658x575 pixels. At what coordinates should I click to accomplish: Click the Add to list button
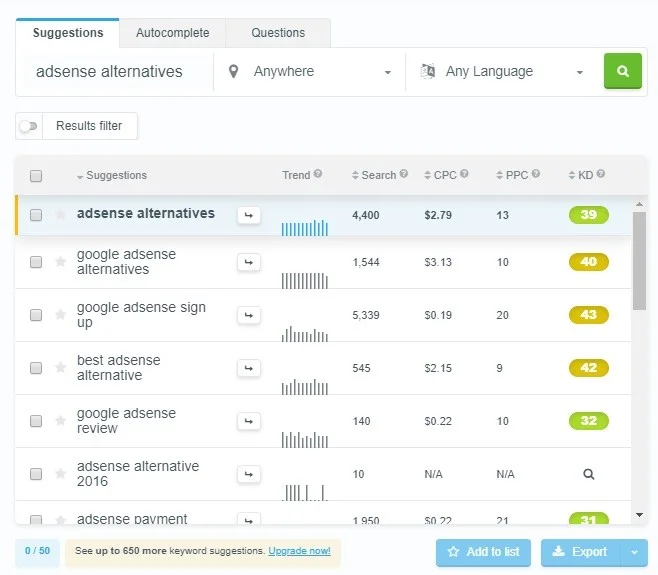[x=483, y=552]
